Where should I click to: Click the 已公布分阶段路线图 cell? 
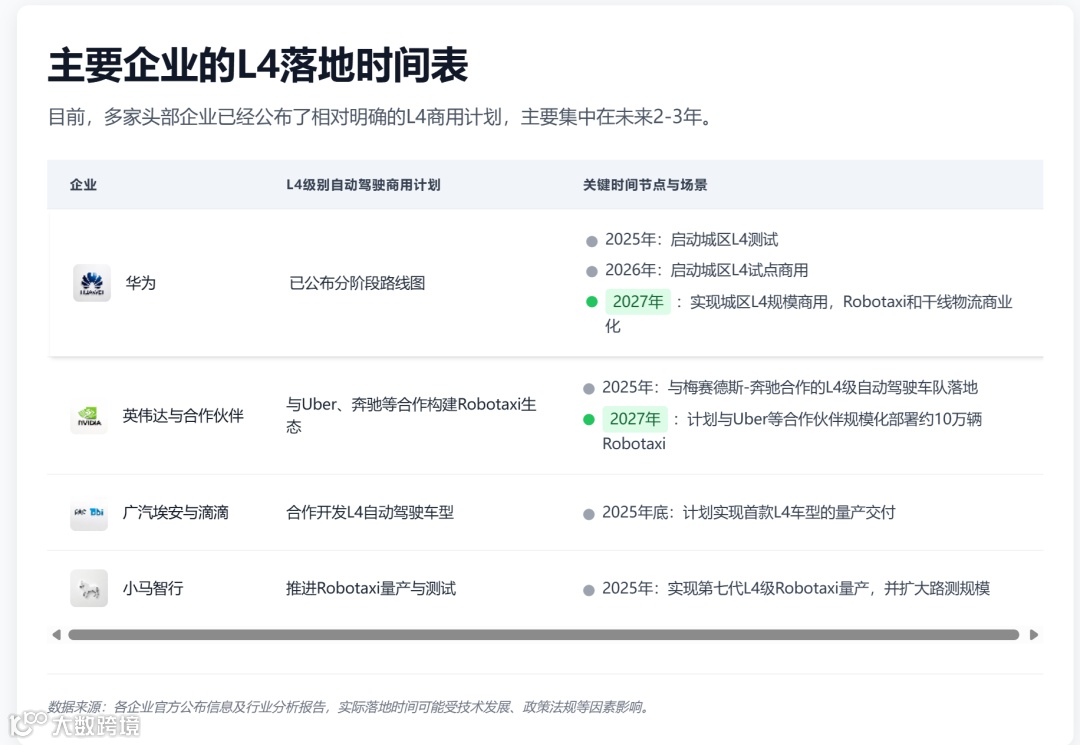[357, 283]
